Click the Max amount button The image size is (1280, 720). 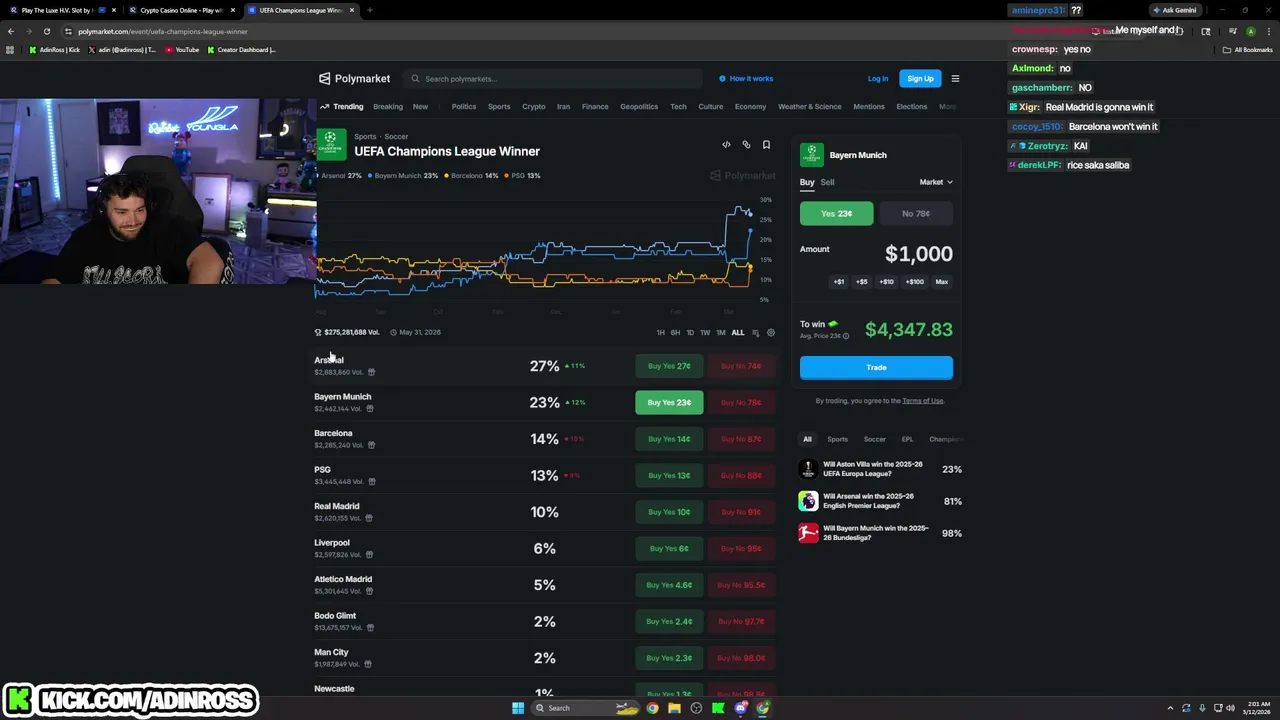(942, 282)
